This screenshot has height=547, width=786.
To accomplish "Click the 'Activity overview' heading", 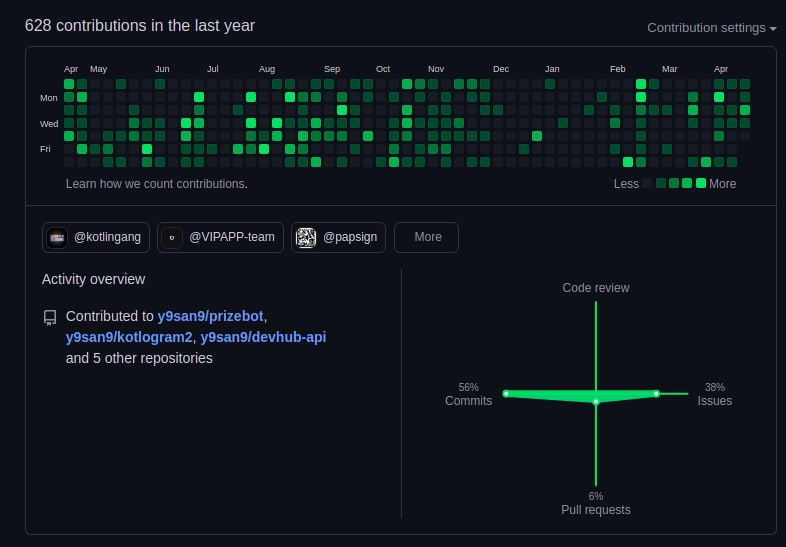I will 93,279.
